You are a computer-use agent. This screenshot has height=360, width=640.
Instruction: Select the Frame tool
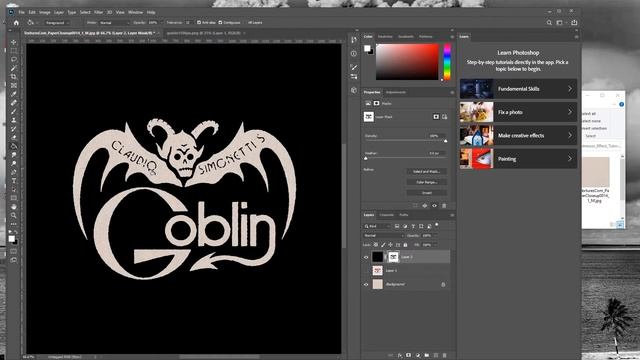[x=13, y=85]
